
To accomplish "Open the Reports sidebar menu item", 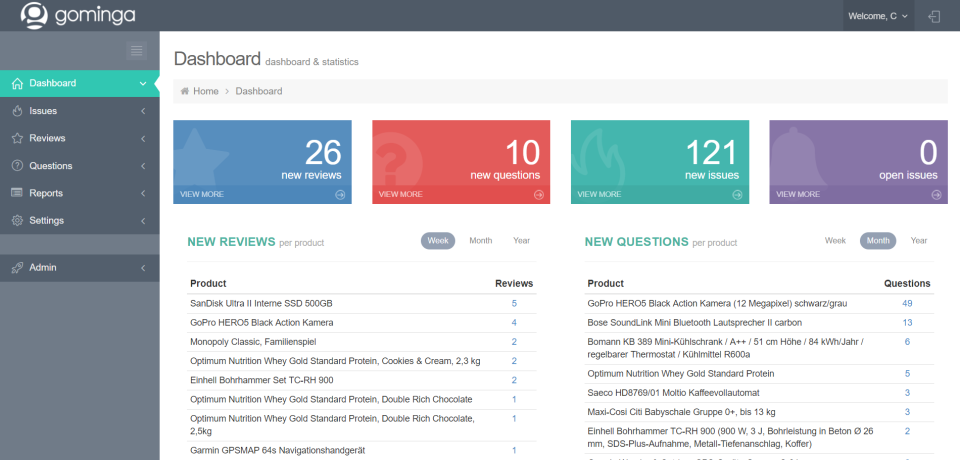I will tap(80, 193).
